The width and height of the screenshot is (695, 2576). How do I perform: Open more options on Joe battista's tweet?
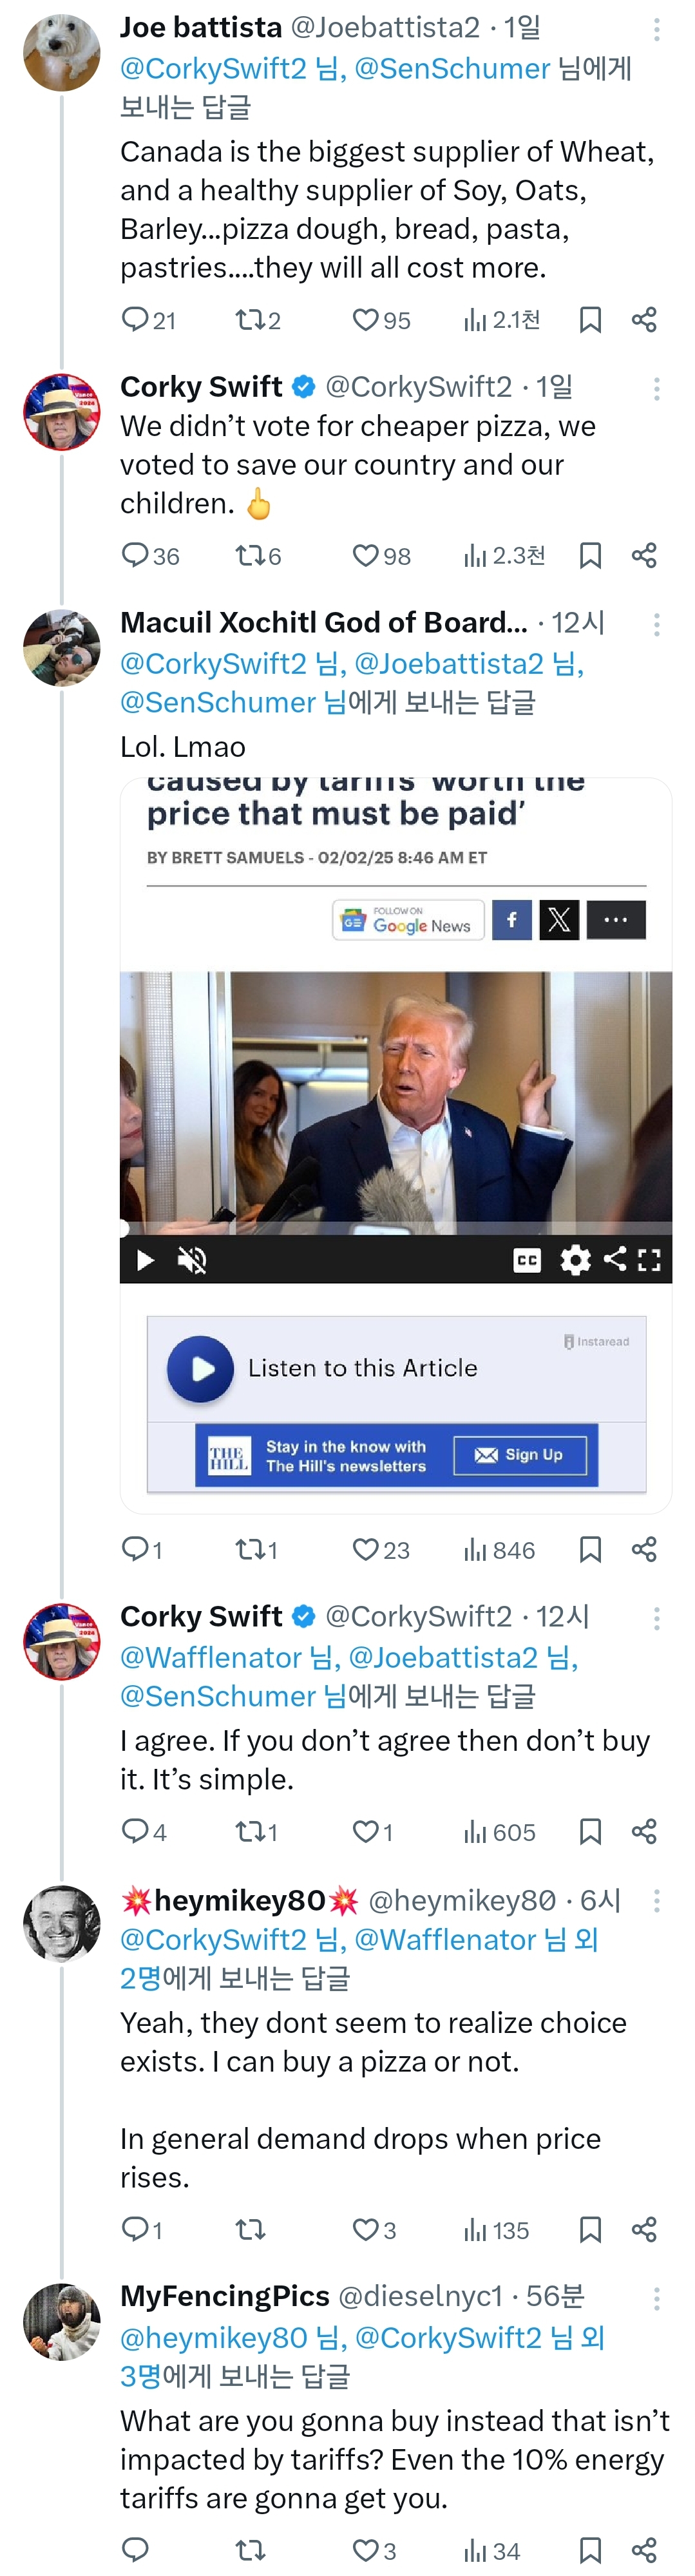(x=656, y=30)
